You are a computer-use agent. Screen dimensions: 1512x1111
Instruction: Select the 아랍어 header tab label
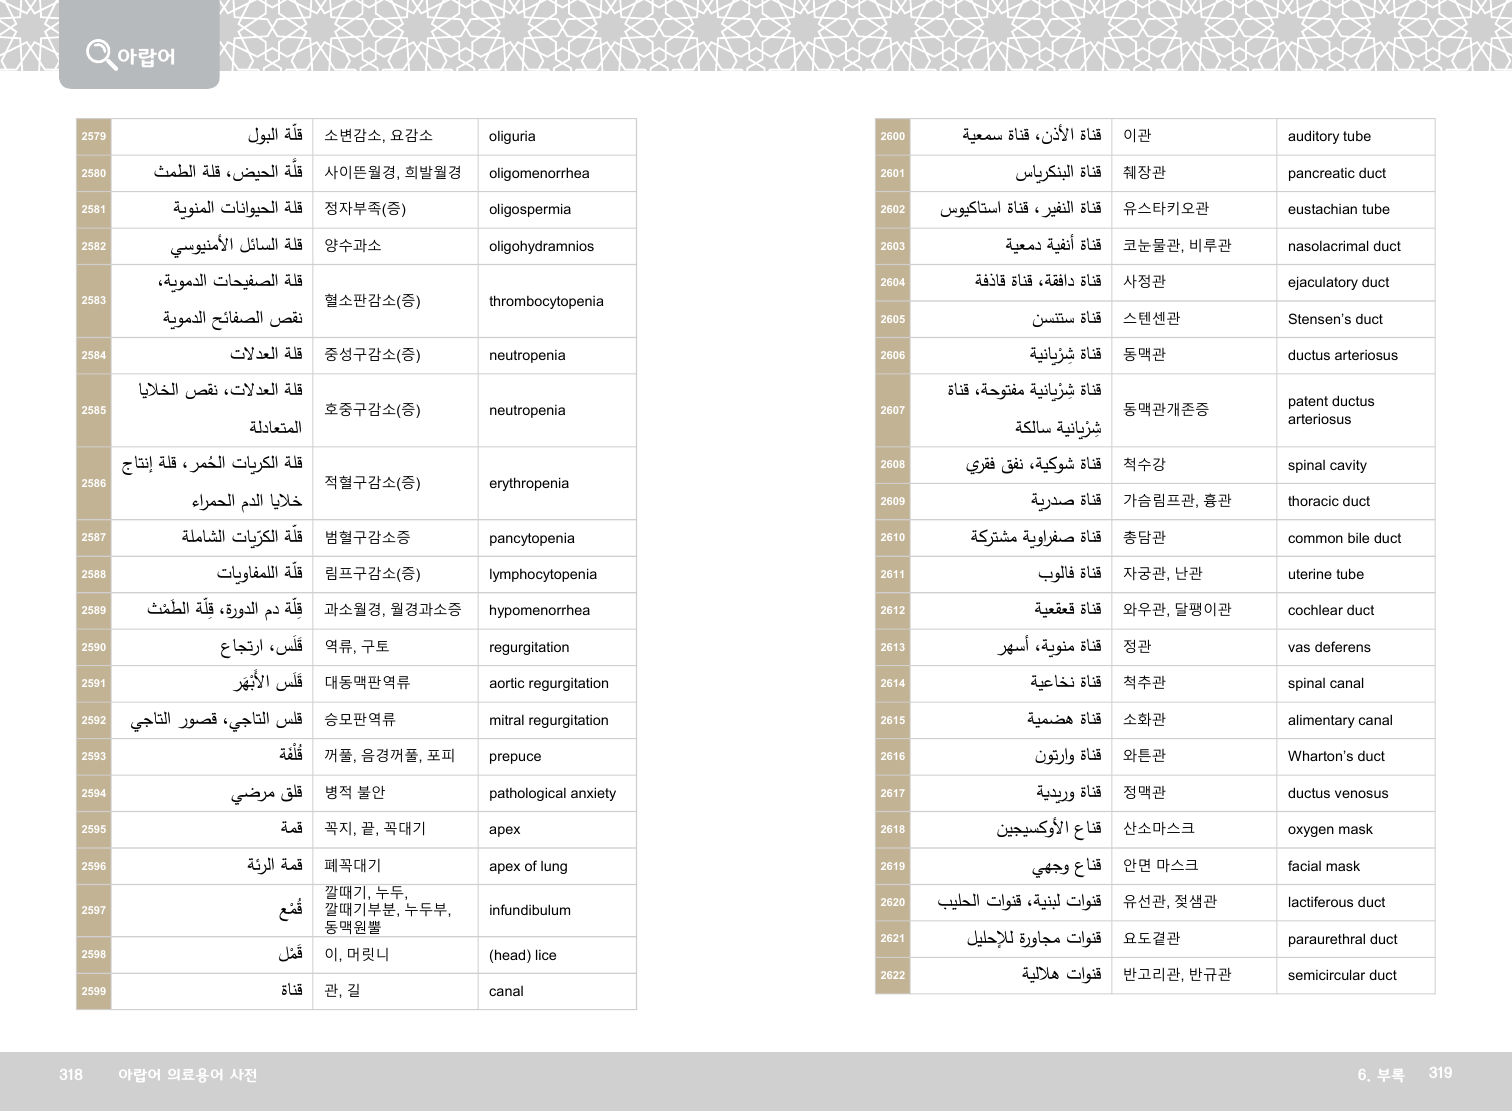(x=146, y=57)
